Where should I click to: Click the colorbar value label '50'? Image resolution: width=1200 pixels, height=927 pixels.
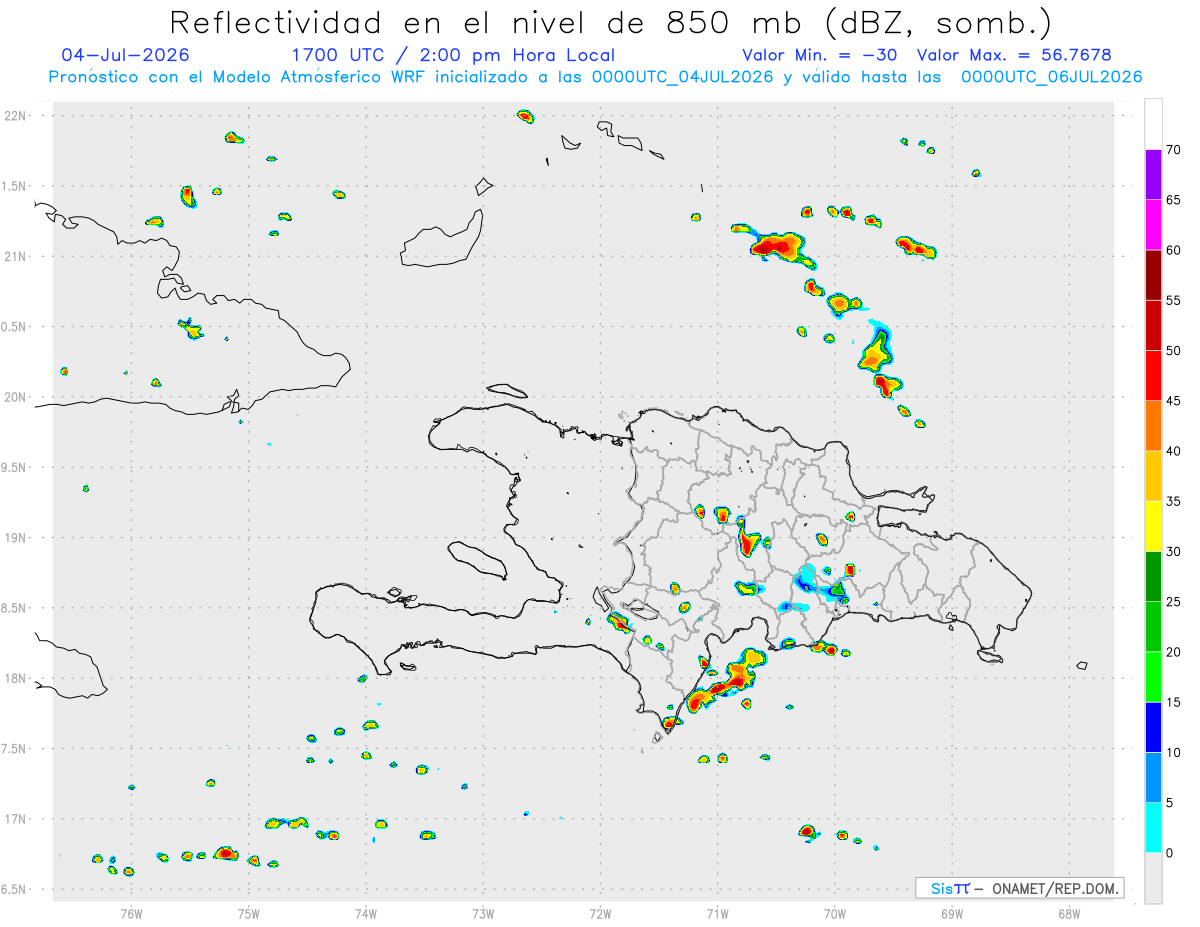coord(1173,351)
